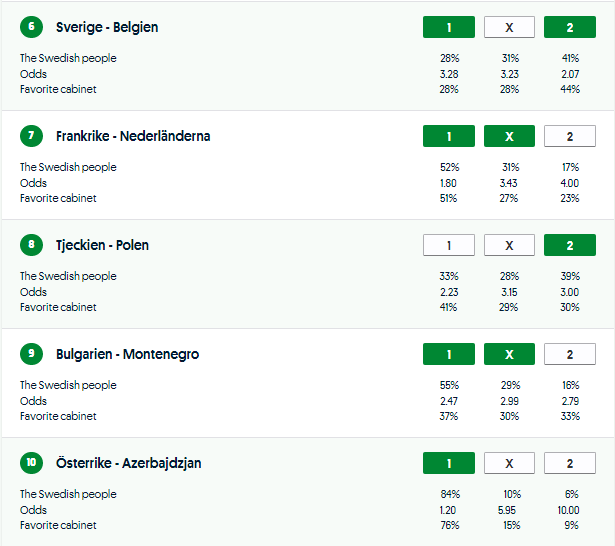Toggle 1 for Frankrike - Nederländerna
Image resolution: width=615 pixels, height=546 pixels.
[449, 136]
